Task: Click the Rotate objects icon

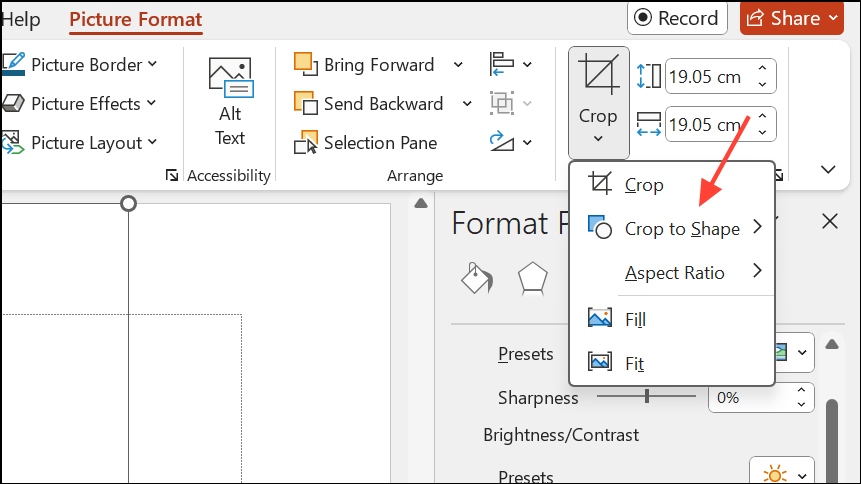Action: (502, 142)
